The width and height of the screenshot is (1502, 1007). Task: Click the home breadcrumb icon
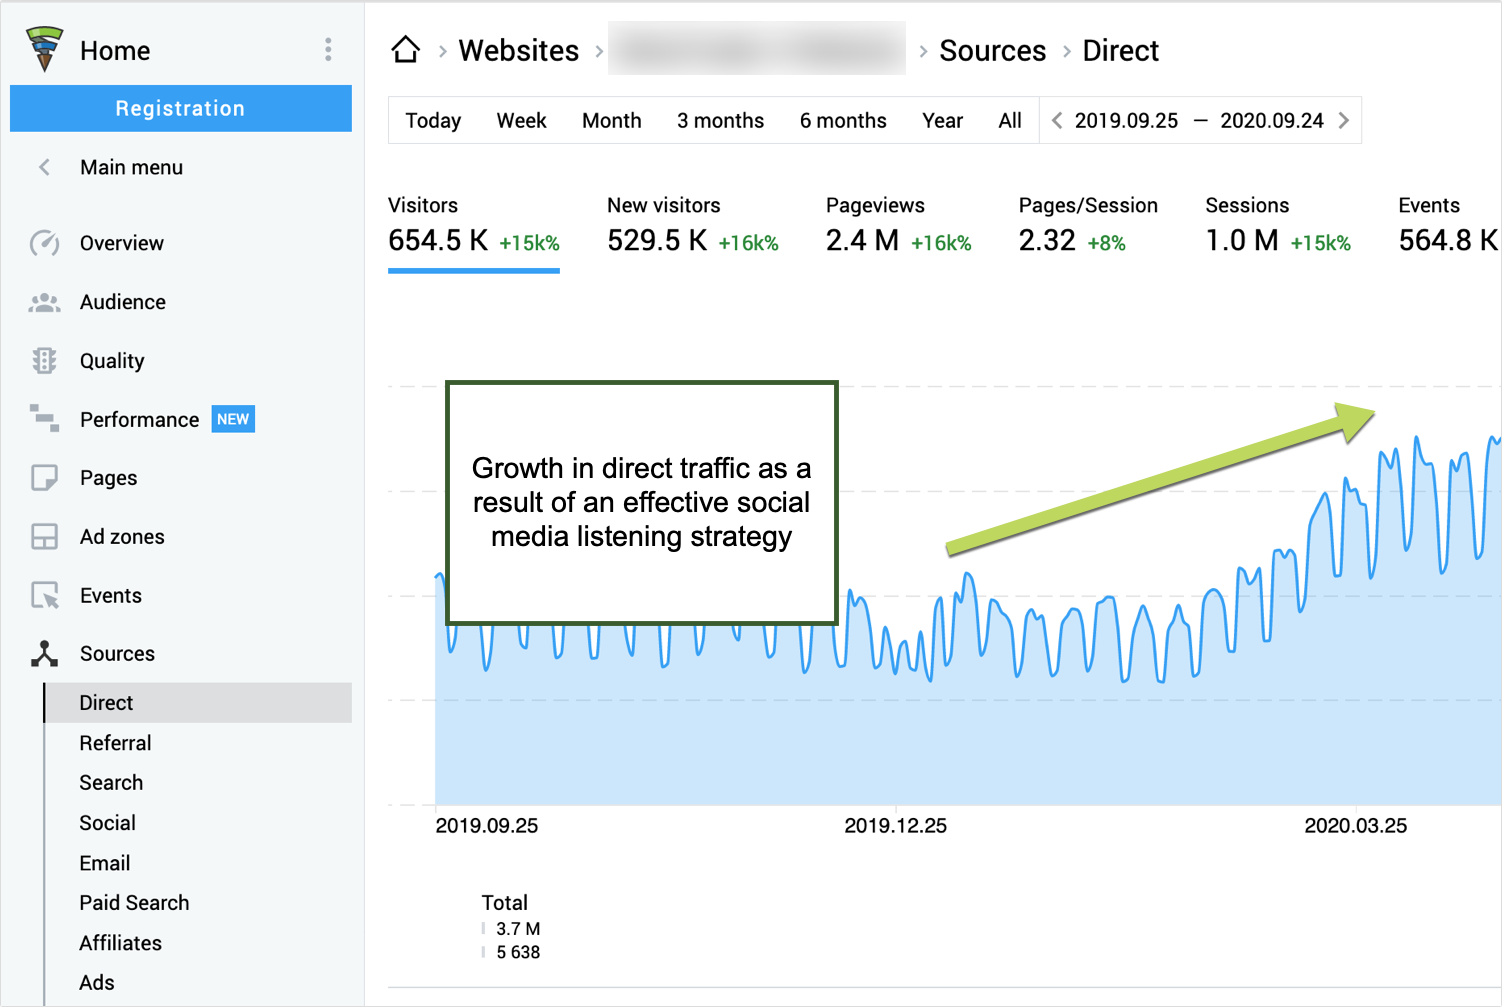tap(406, 50)
